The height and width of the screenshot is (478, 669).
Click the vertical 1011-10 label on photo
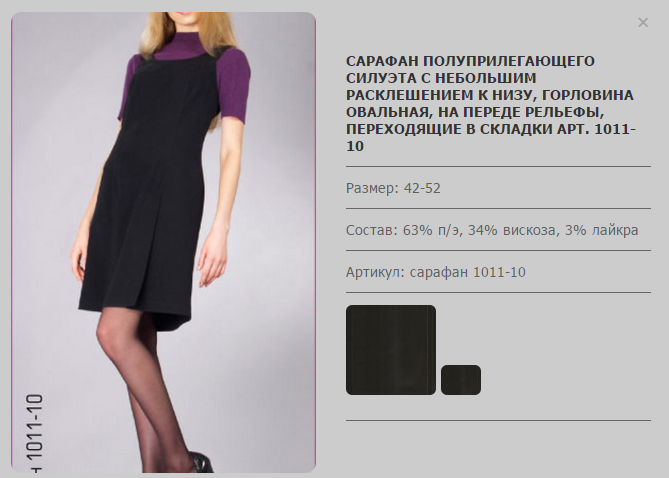click(35, 432)
